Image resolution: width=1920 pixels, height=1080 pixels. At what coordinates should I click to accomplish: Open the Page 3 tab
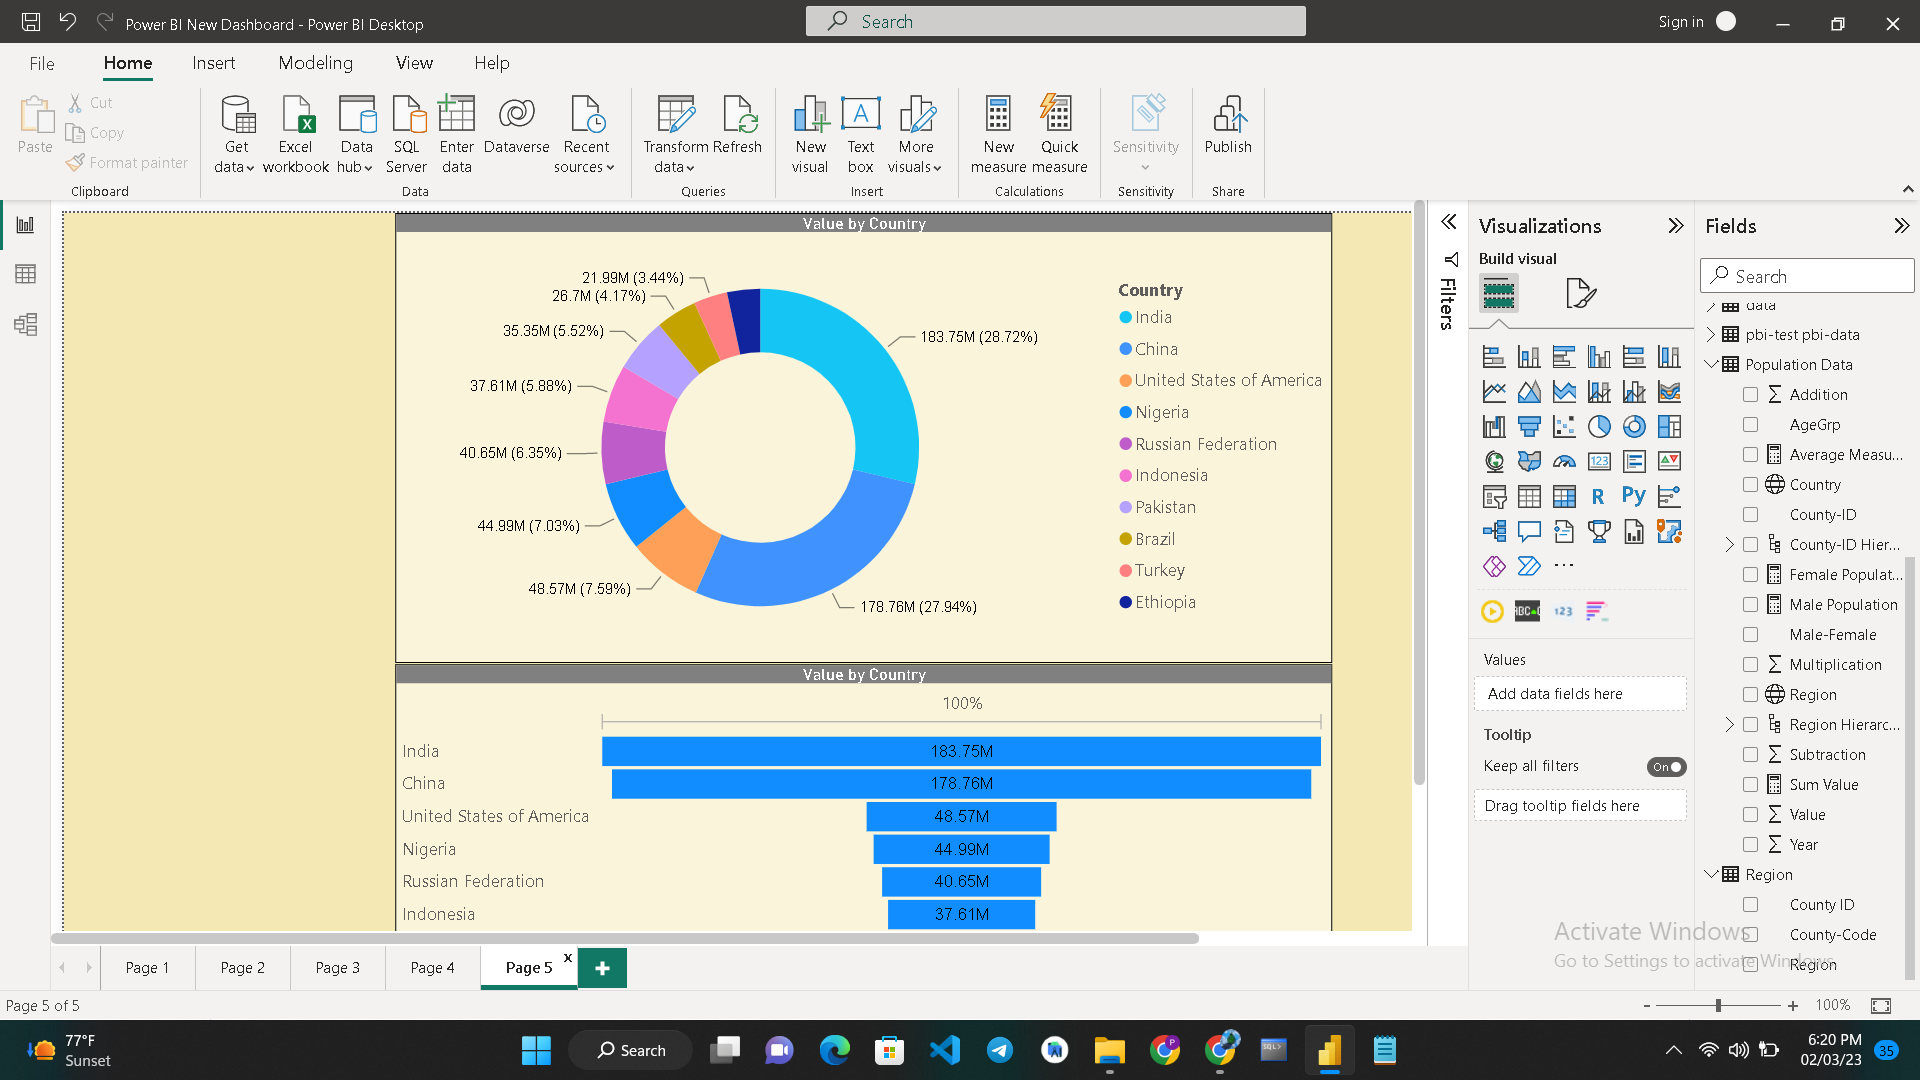click(x=337, y=967)
